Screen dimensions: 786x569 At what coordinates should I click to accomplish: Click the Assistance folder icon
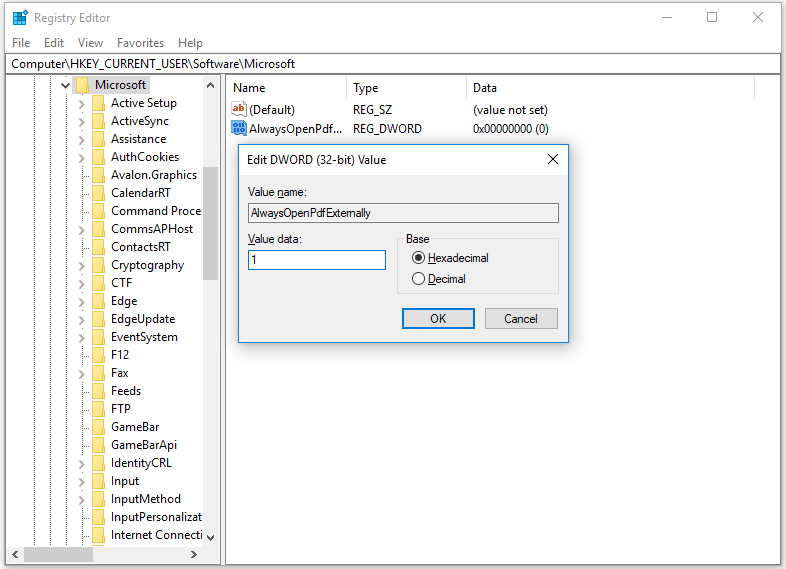coord(98,139)
